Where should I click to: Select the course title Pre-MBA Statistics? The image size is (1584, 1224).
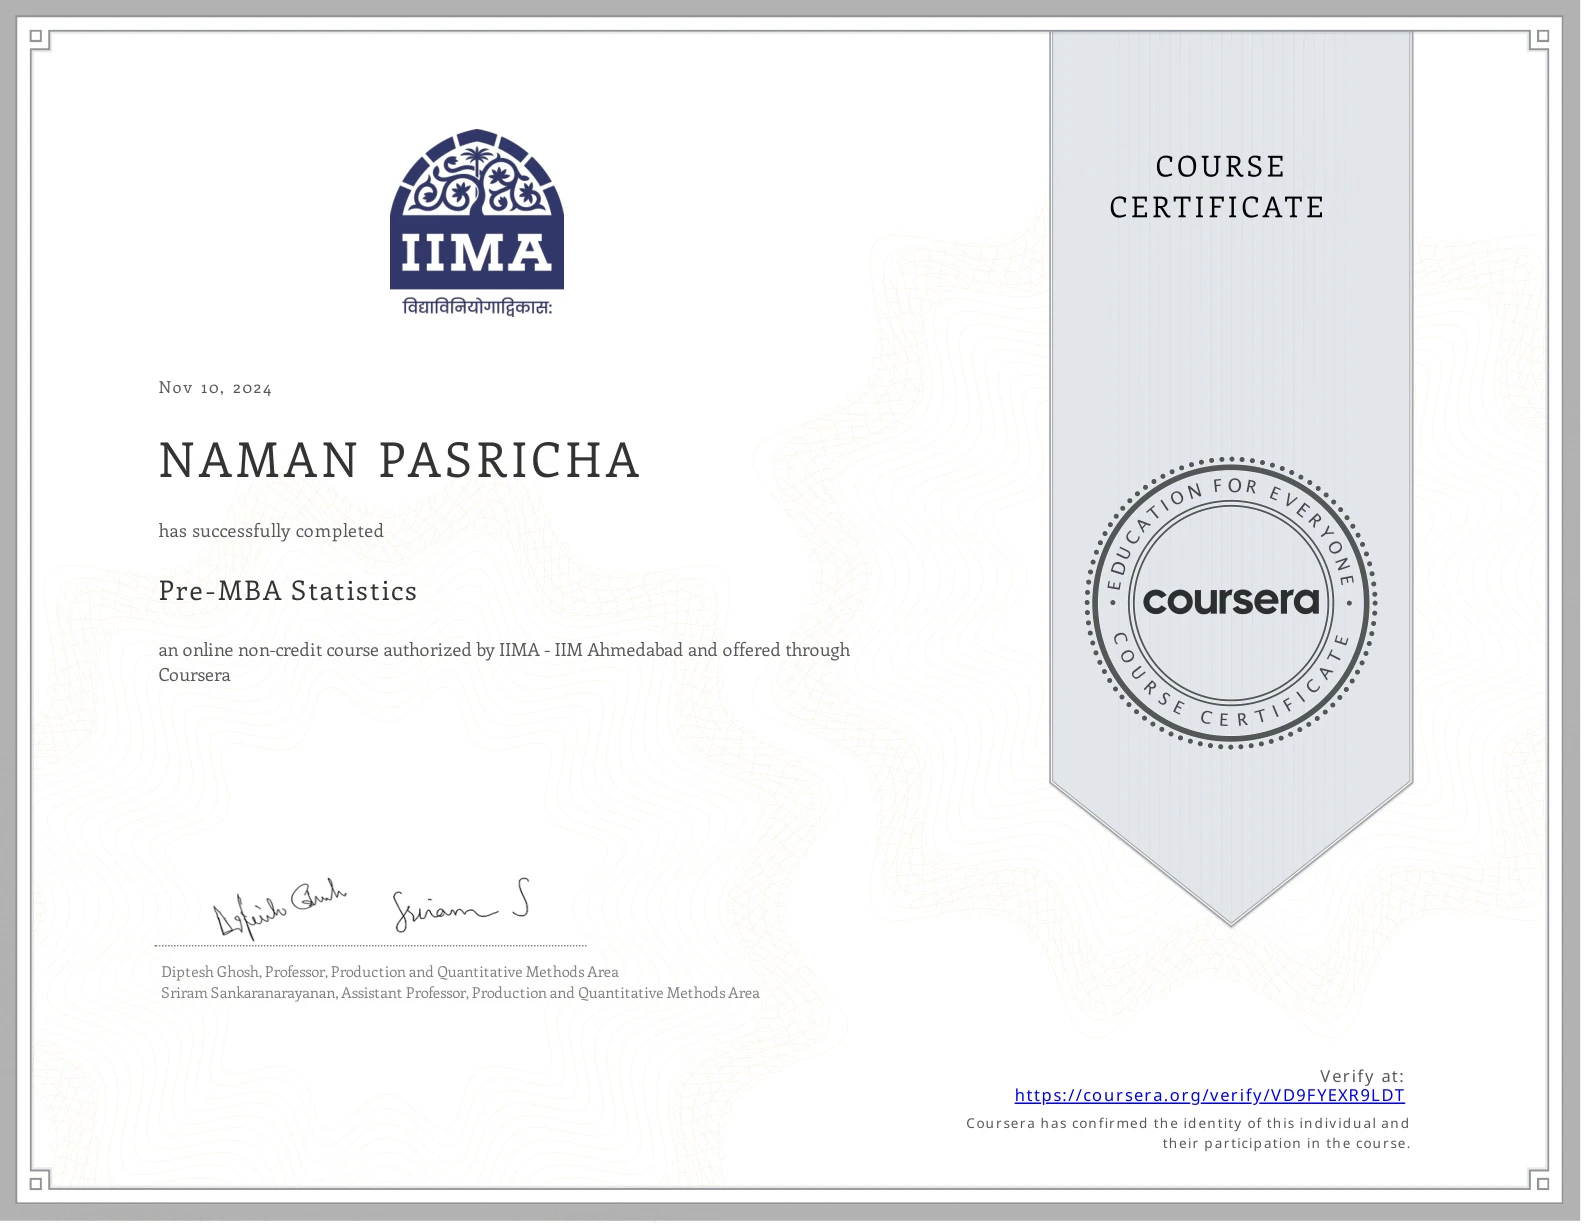[x=288, y=591]
